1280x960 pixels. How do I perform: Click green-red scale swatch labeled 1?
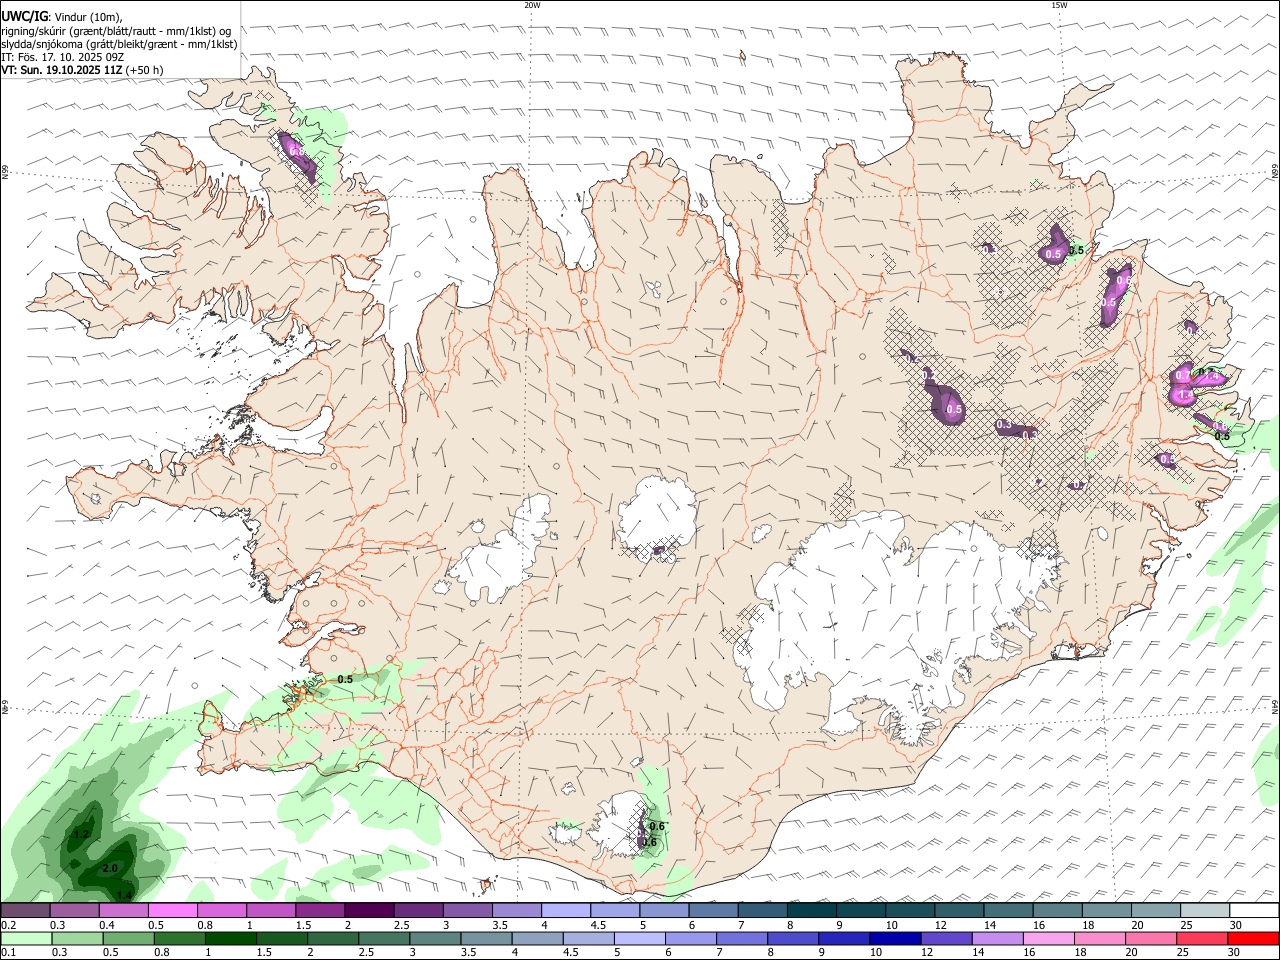230,939
